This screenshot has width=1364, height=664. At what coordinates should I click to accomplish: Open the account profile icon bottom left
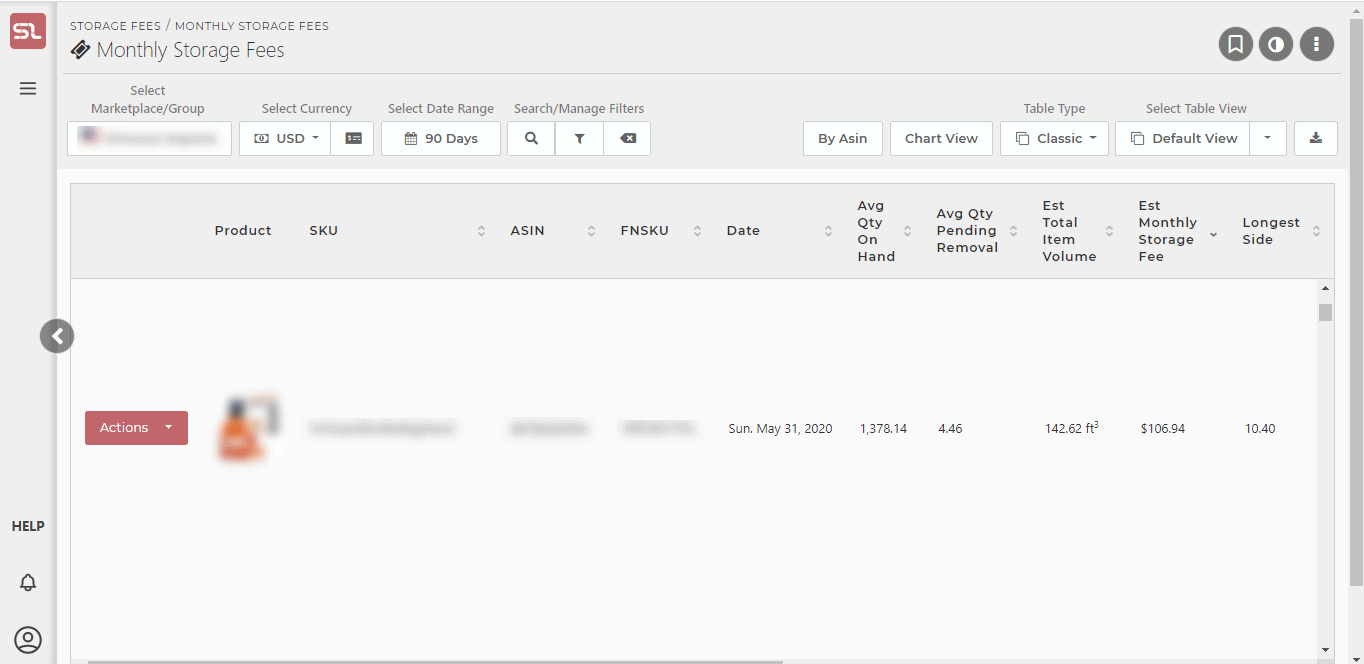pos(27,639)
